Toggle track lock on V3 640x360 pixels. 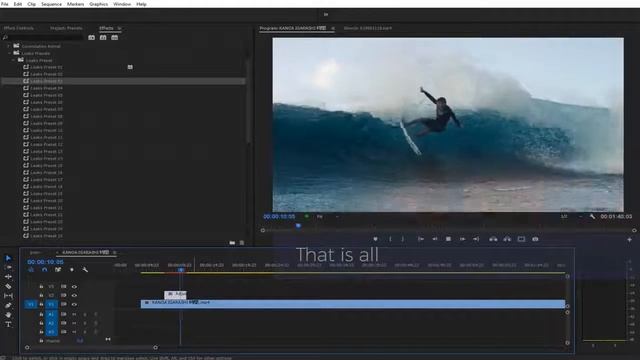41,287
